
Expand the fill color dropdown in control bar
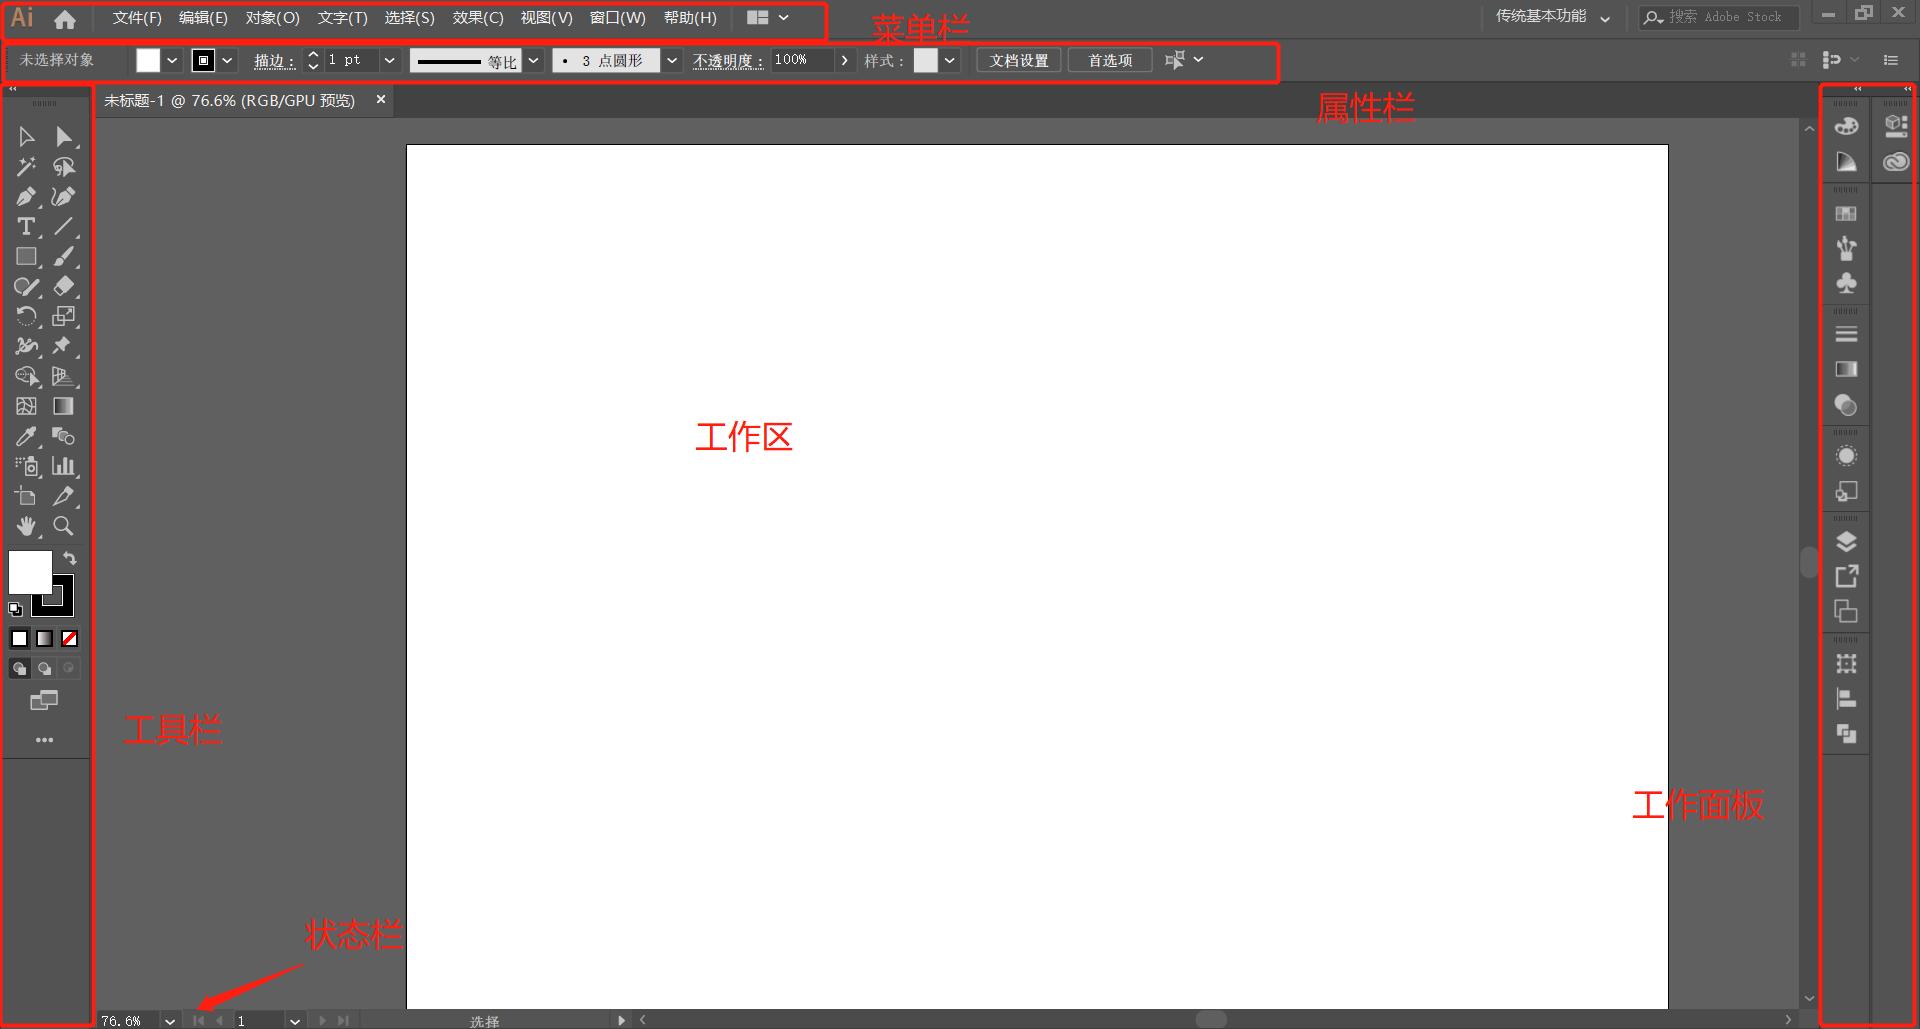pos(172,61)
